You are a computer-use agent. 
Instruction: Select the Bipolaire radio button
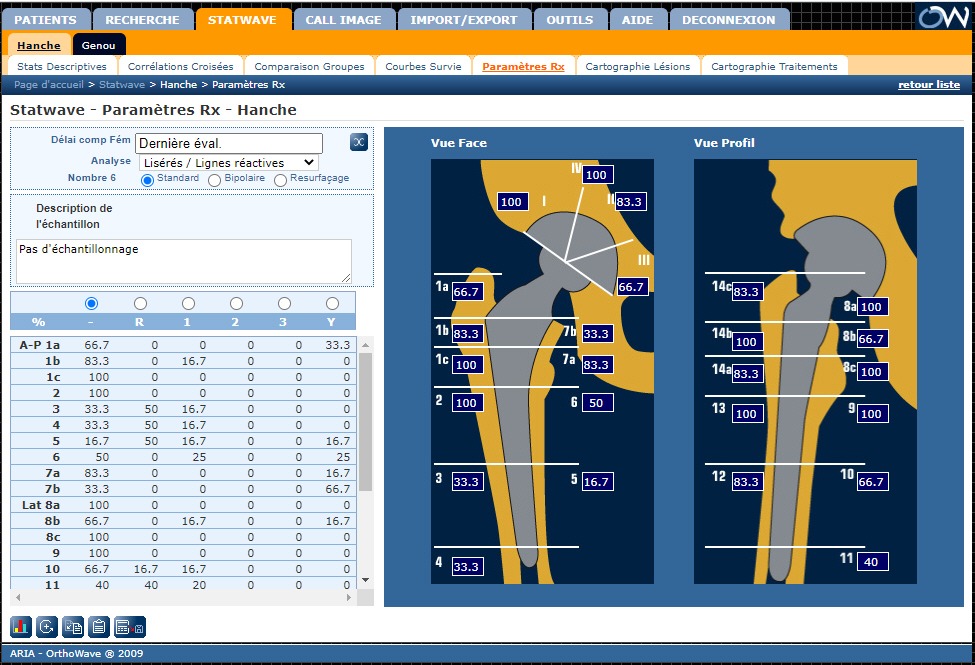tap(215, 180)
